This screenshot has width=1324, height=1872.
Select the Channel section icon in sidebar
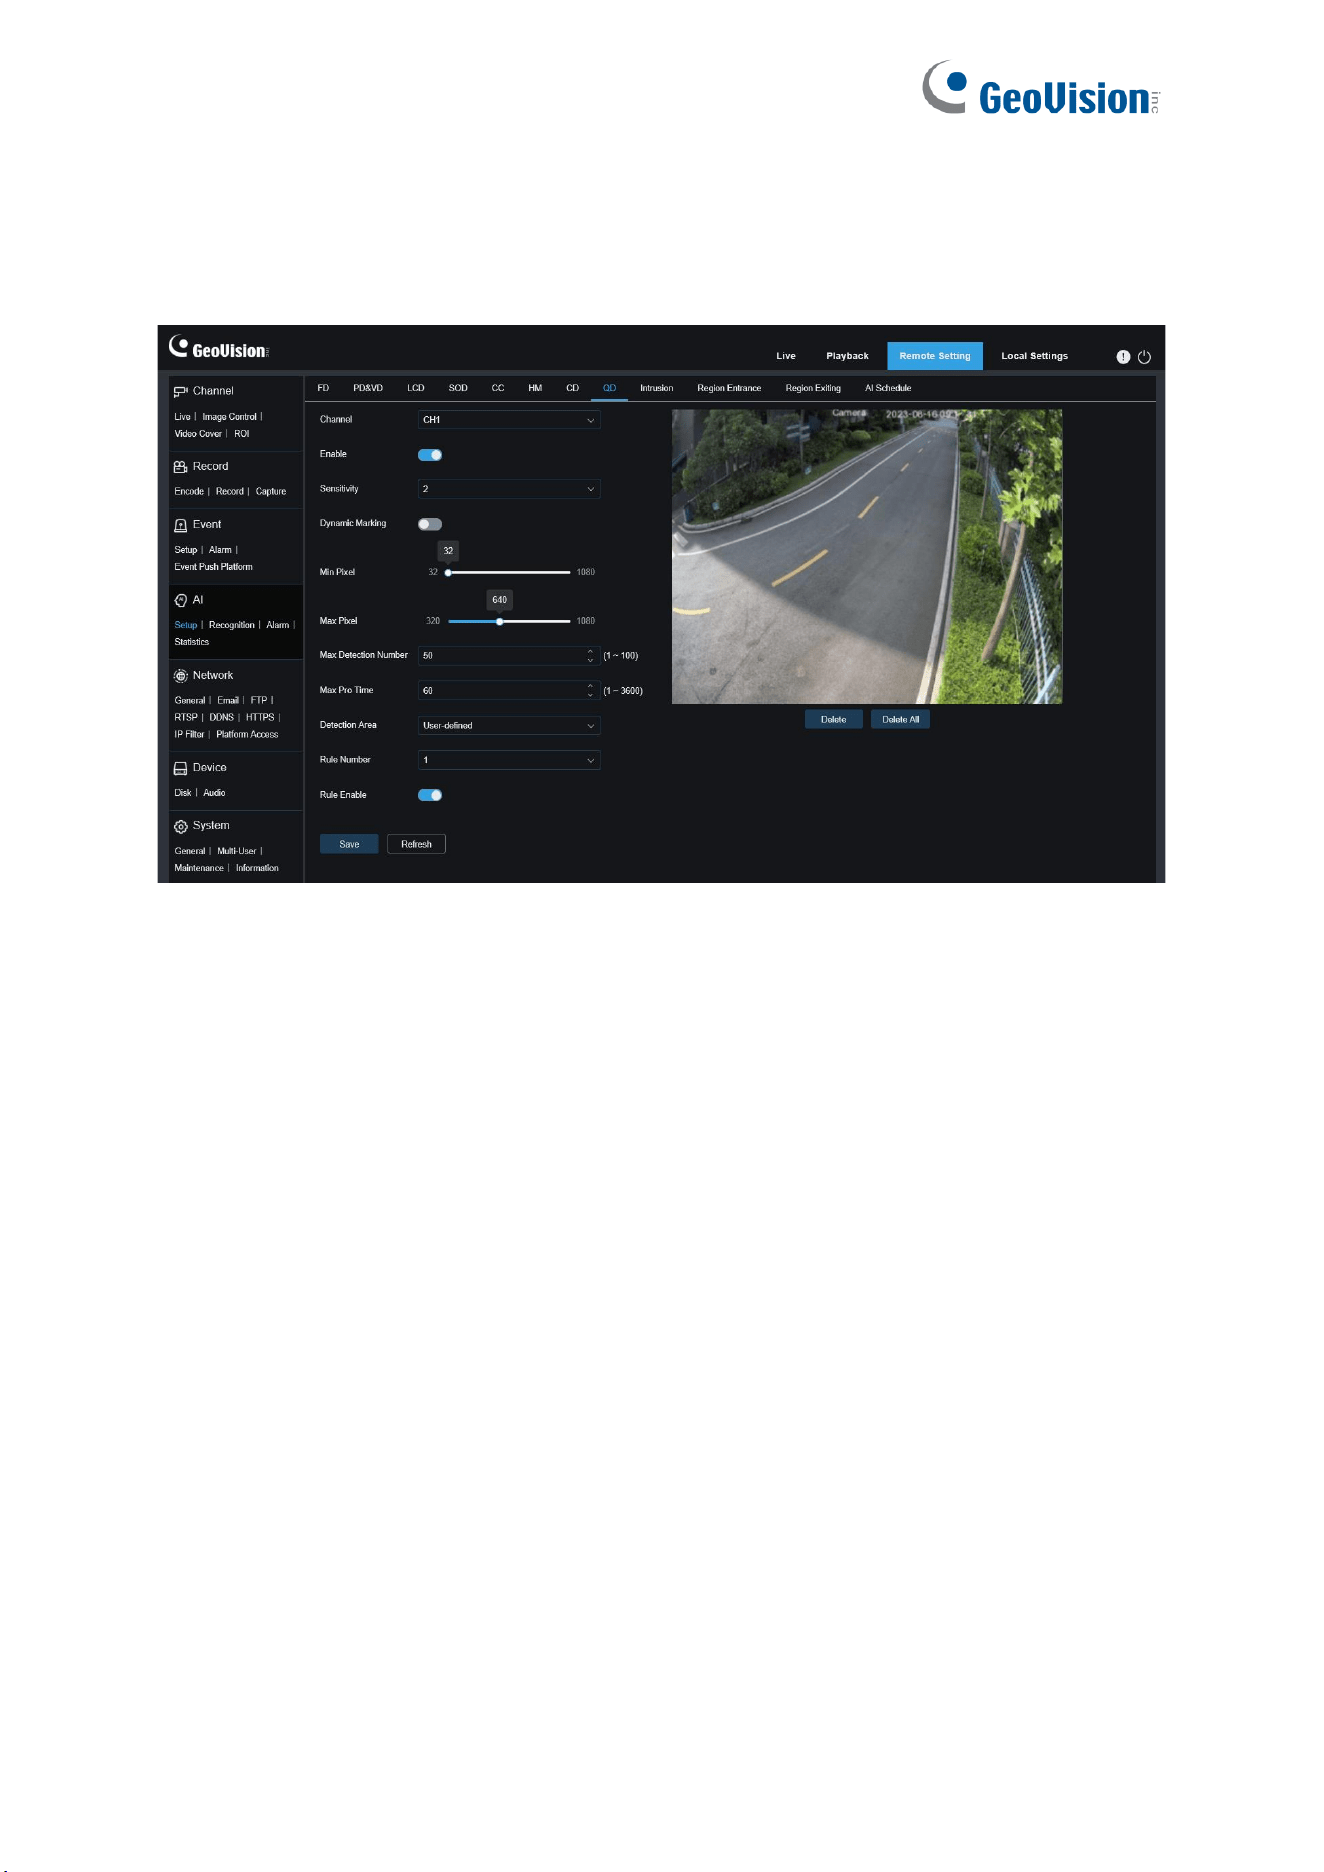pyautogui.click(x=180, y=392)
